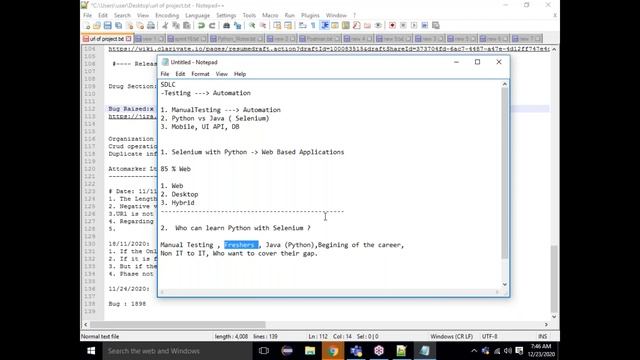Viewport: 640px width, 360px height.
Task: Click the Synchronize Horizontal Scrolling icon
Action: 288,25
